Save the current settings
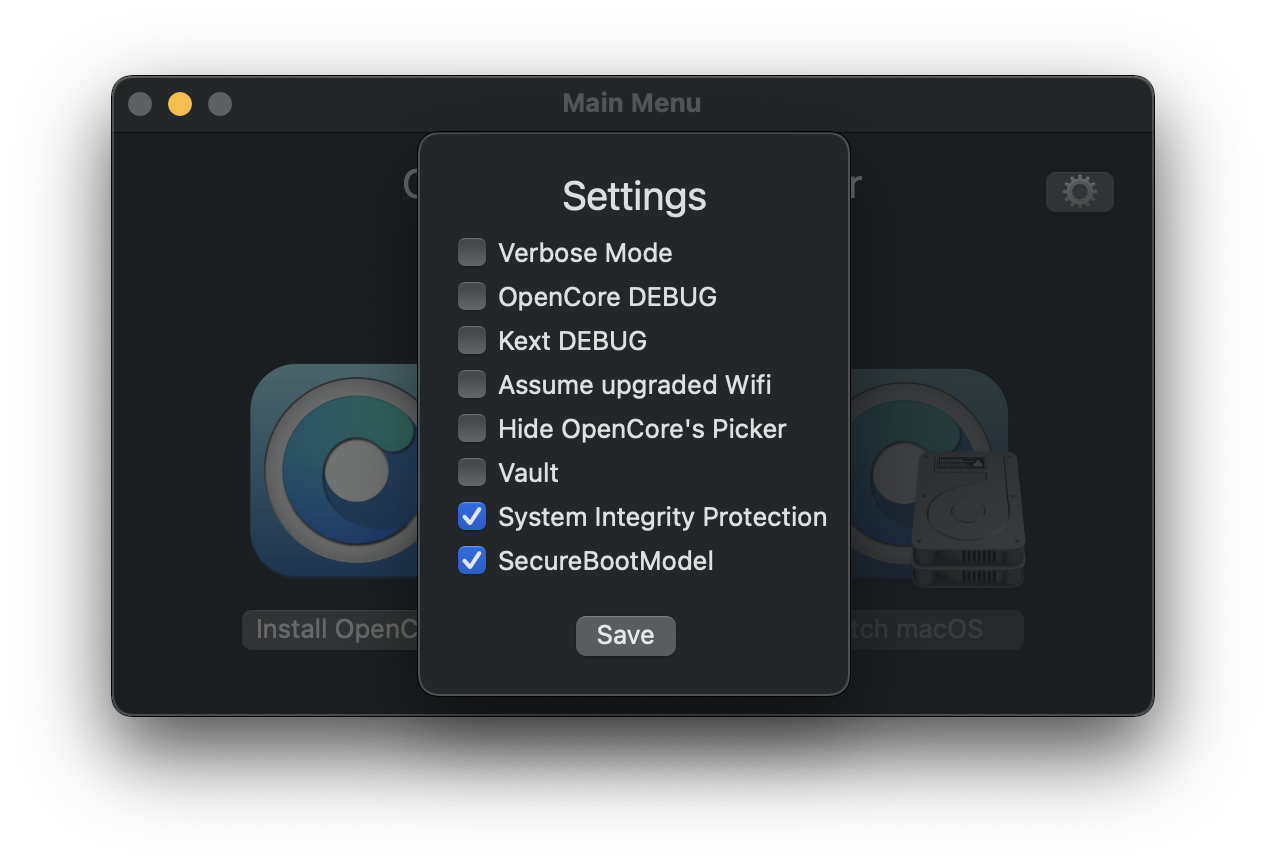 [x=625, y=635]
